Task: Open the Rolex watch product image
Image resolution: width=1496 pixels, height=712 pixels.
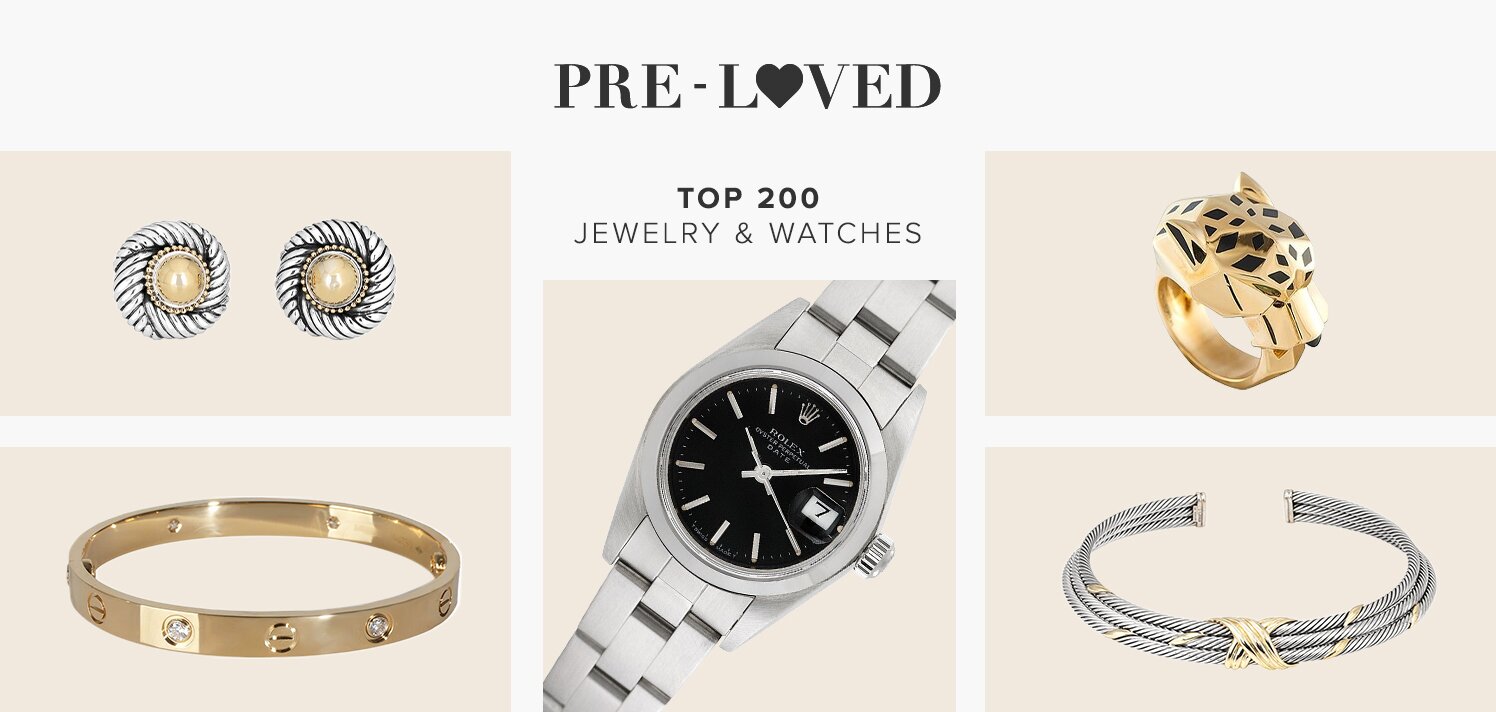Action: coord(749,496)
